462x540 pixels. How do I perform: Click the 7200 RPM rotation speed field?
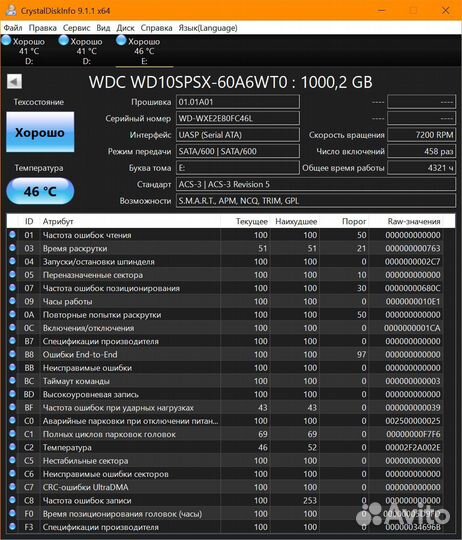421,135
